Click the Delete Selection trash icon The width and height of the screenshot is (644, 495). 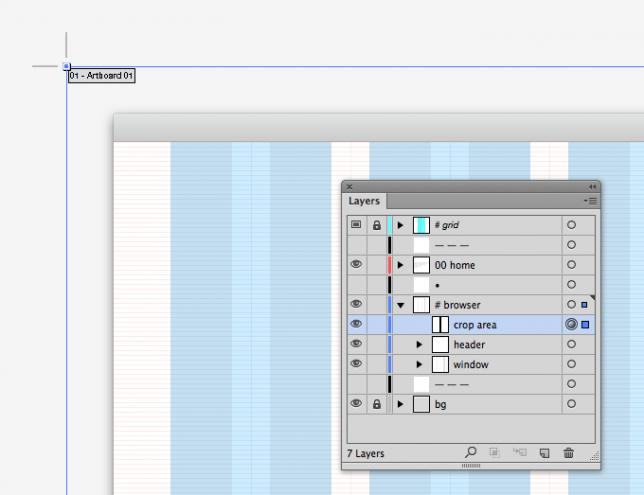569,453
